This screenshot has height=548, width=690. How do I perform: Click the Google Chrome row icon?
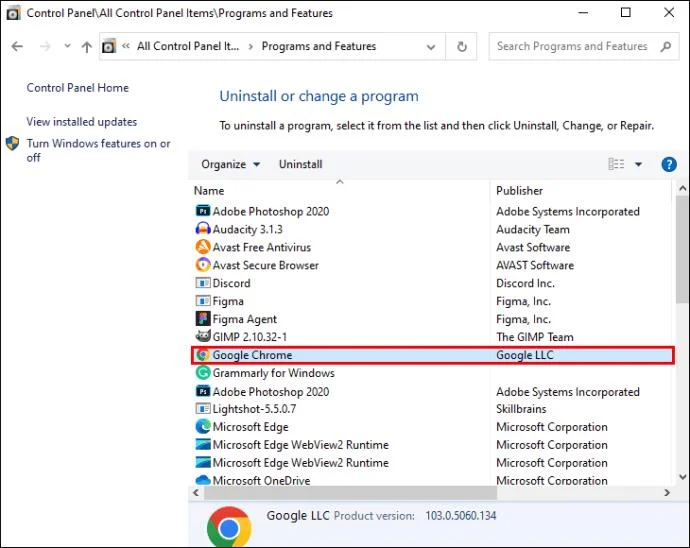203,355
